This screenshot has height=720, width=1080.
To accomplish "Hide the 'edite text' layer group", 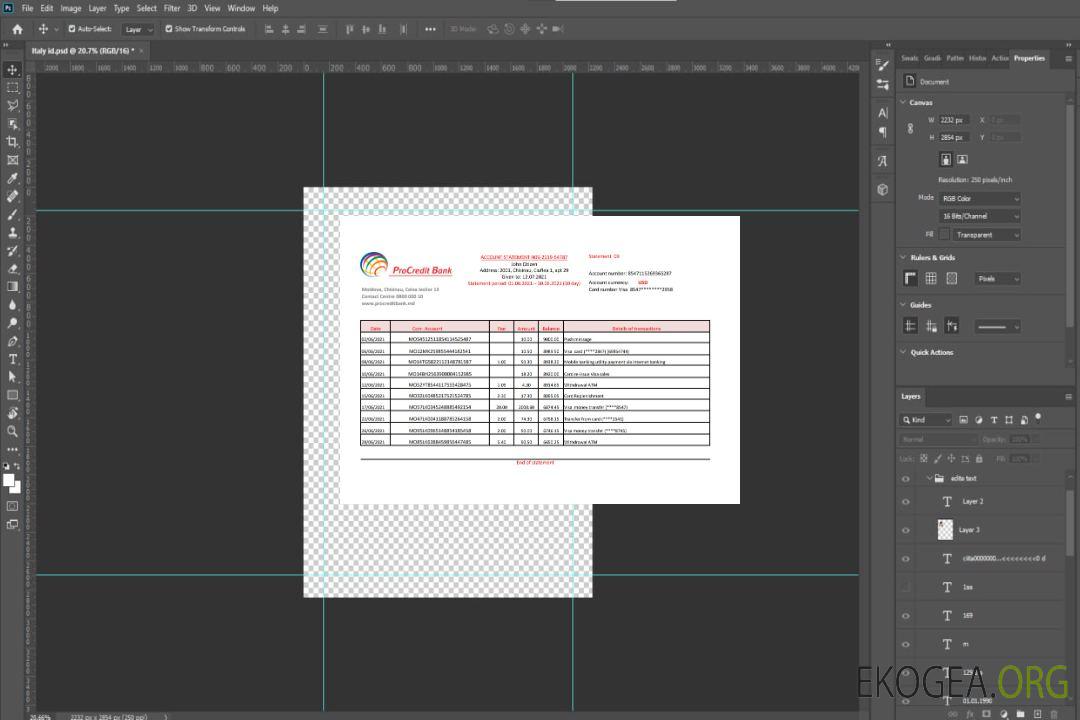I will [x=906, y=479].
